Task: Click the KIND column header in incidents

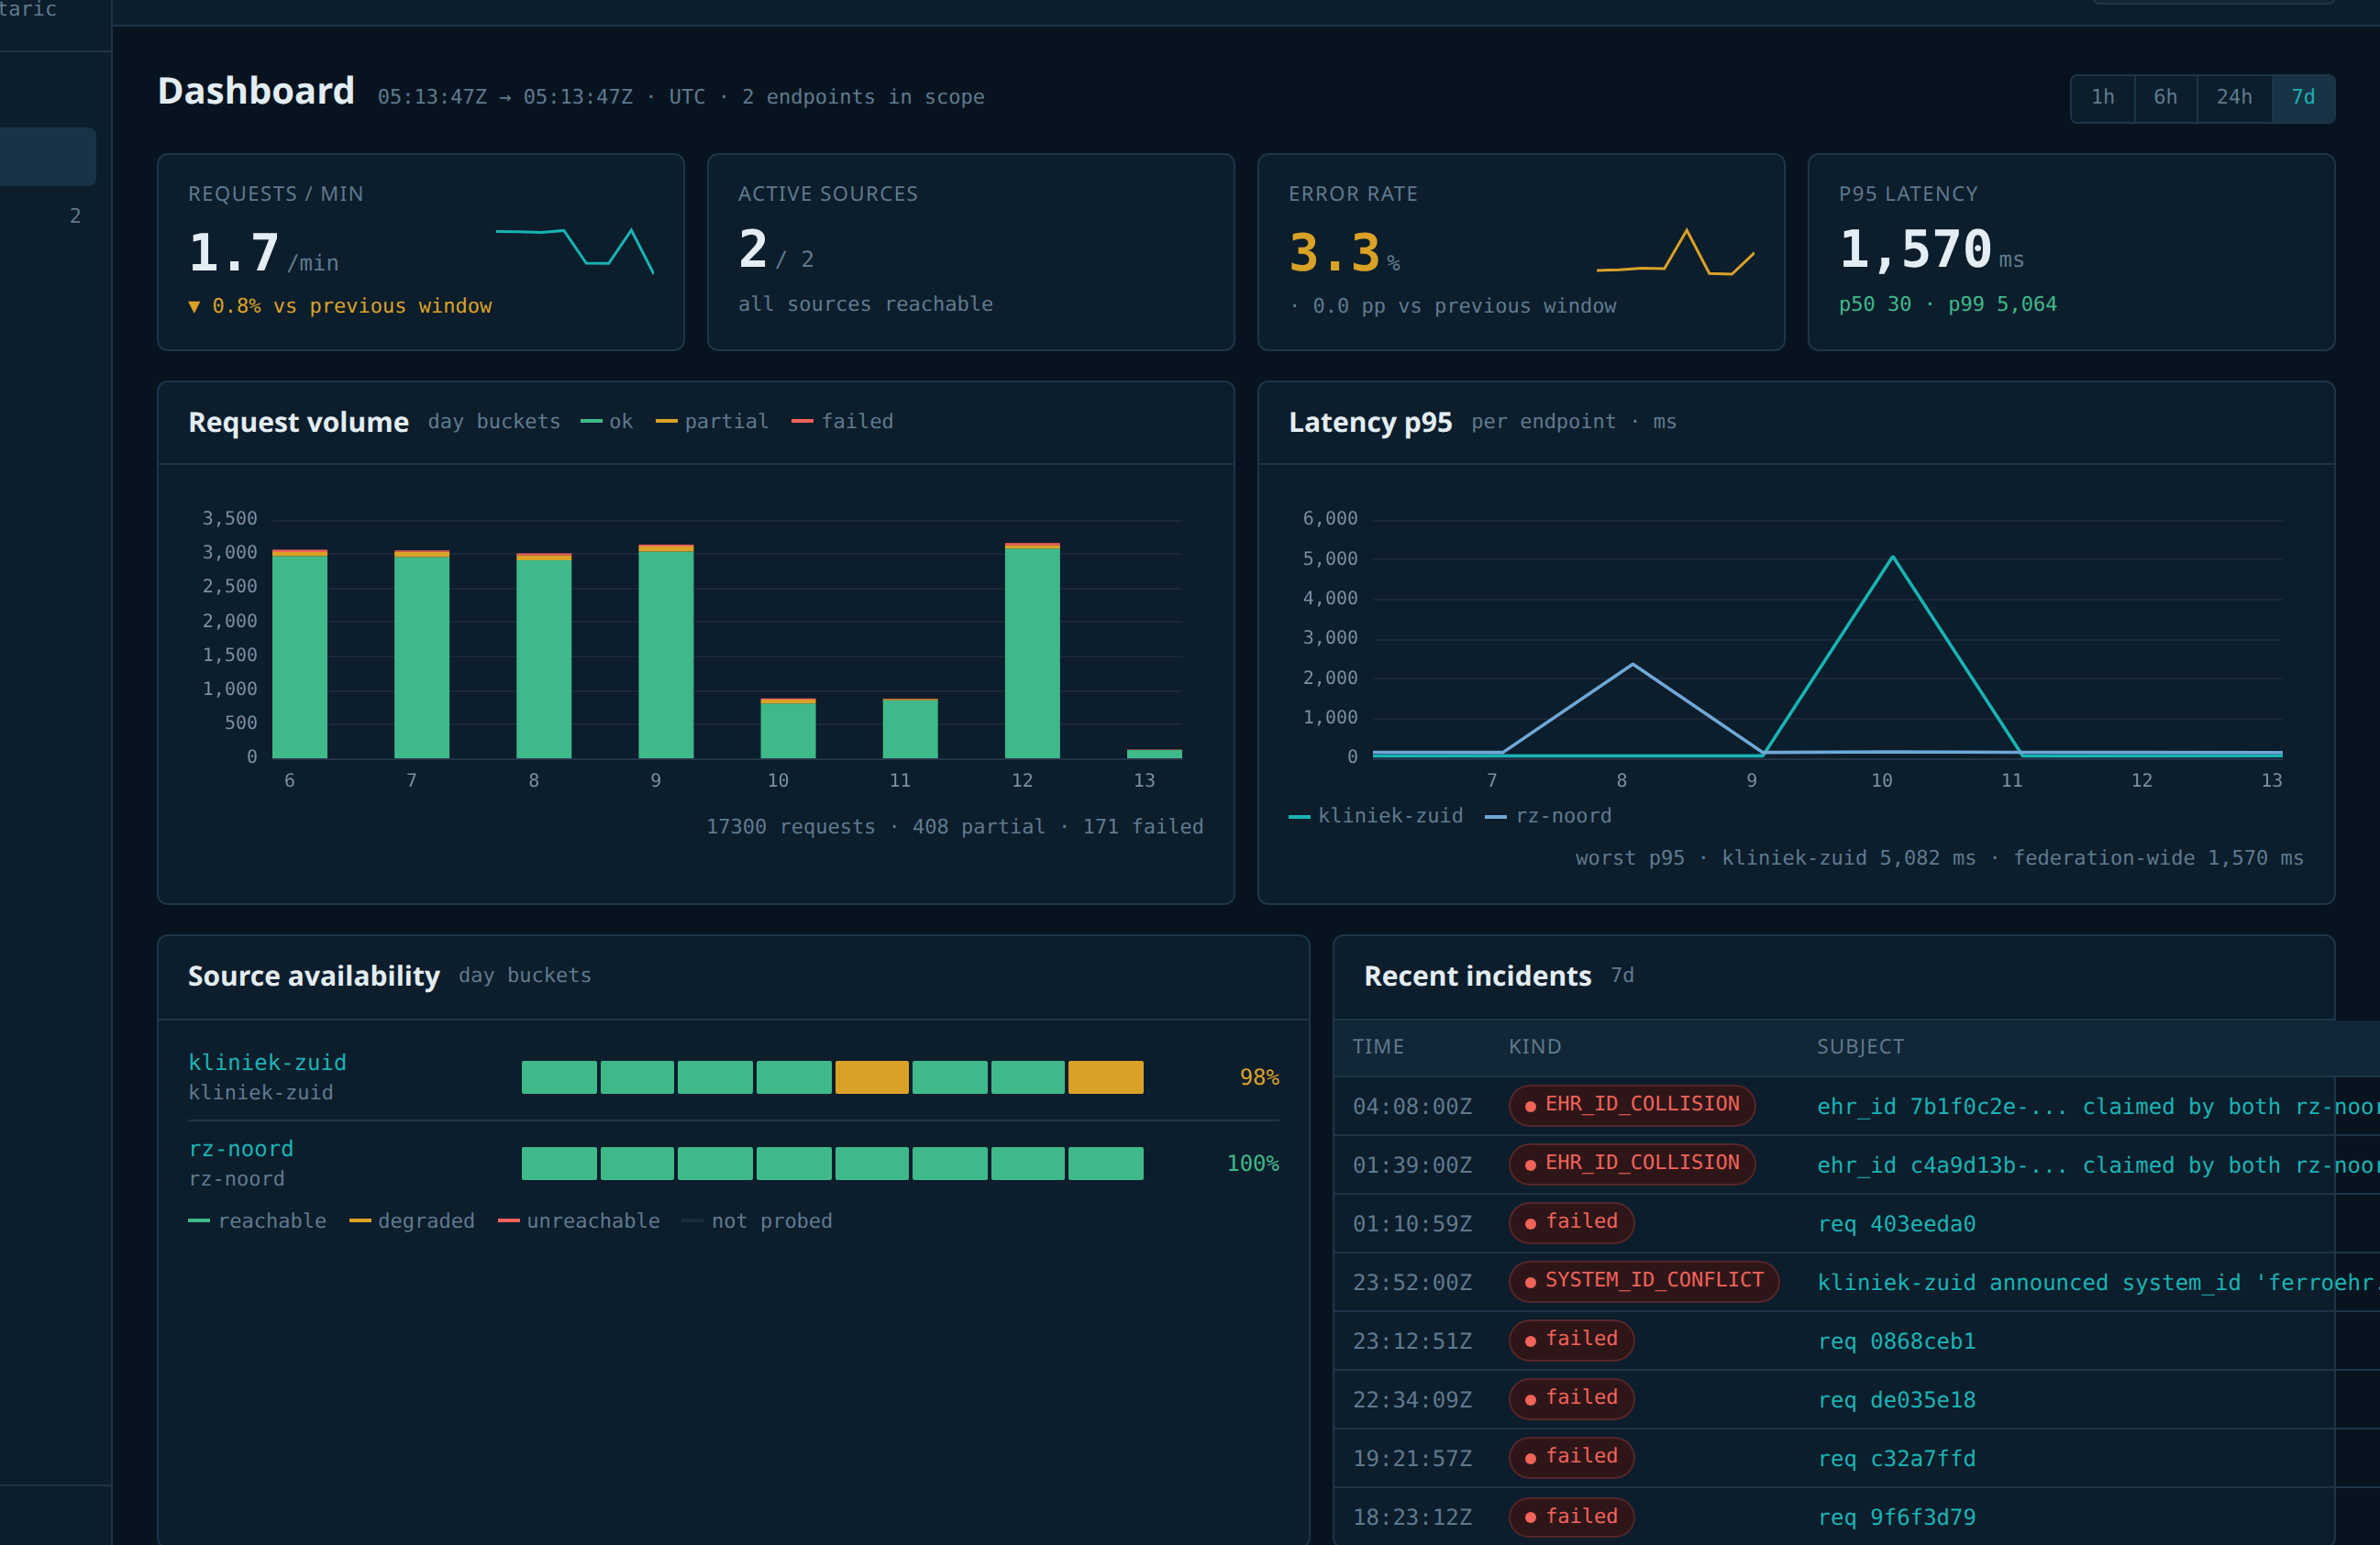Action: (x=1534, y=1047)
